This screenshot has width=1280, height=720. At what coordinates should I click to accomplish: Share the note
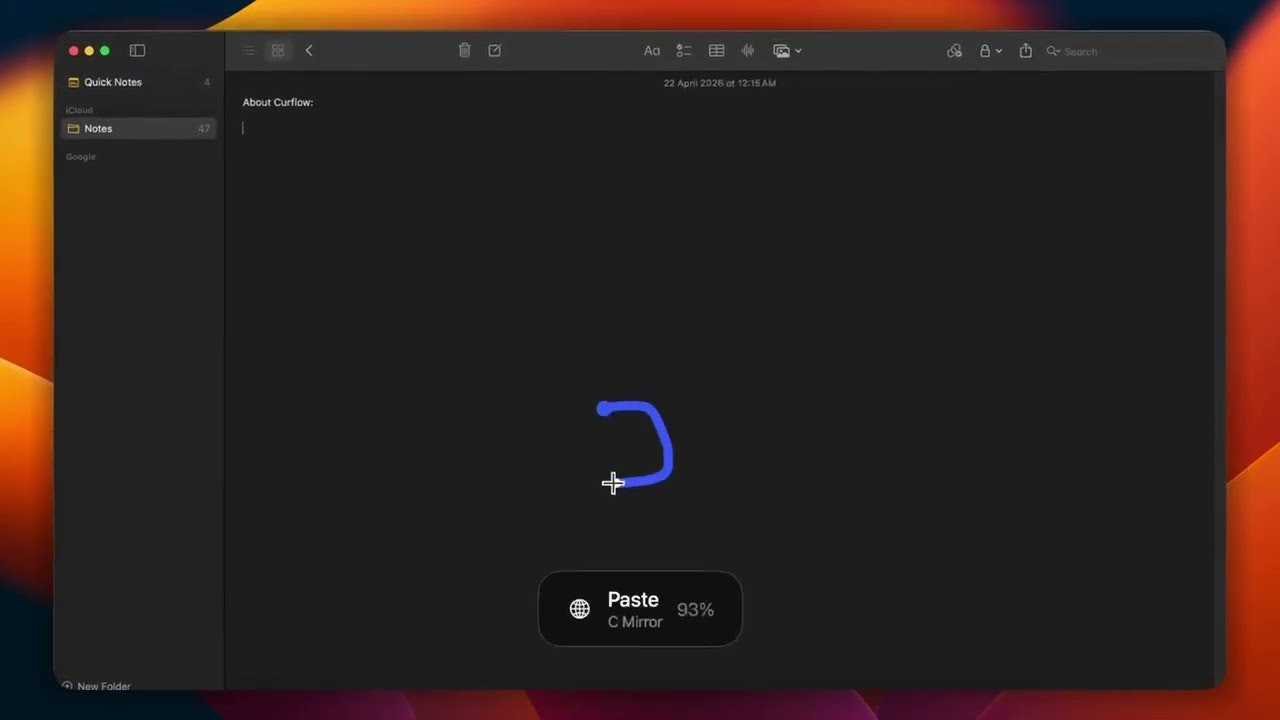(1025, 51)
